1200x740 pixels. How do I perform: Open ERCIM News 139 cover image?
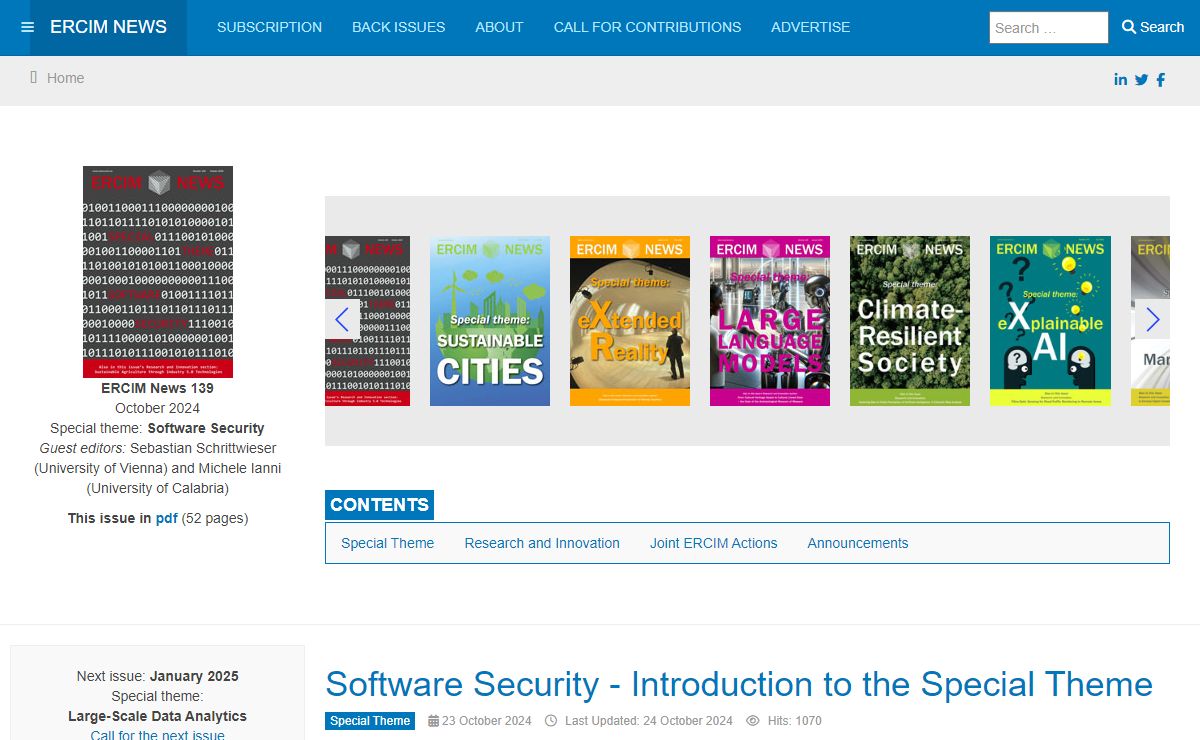click(158, 272)
